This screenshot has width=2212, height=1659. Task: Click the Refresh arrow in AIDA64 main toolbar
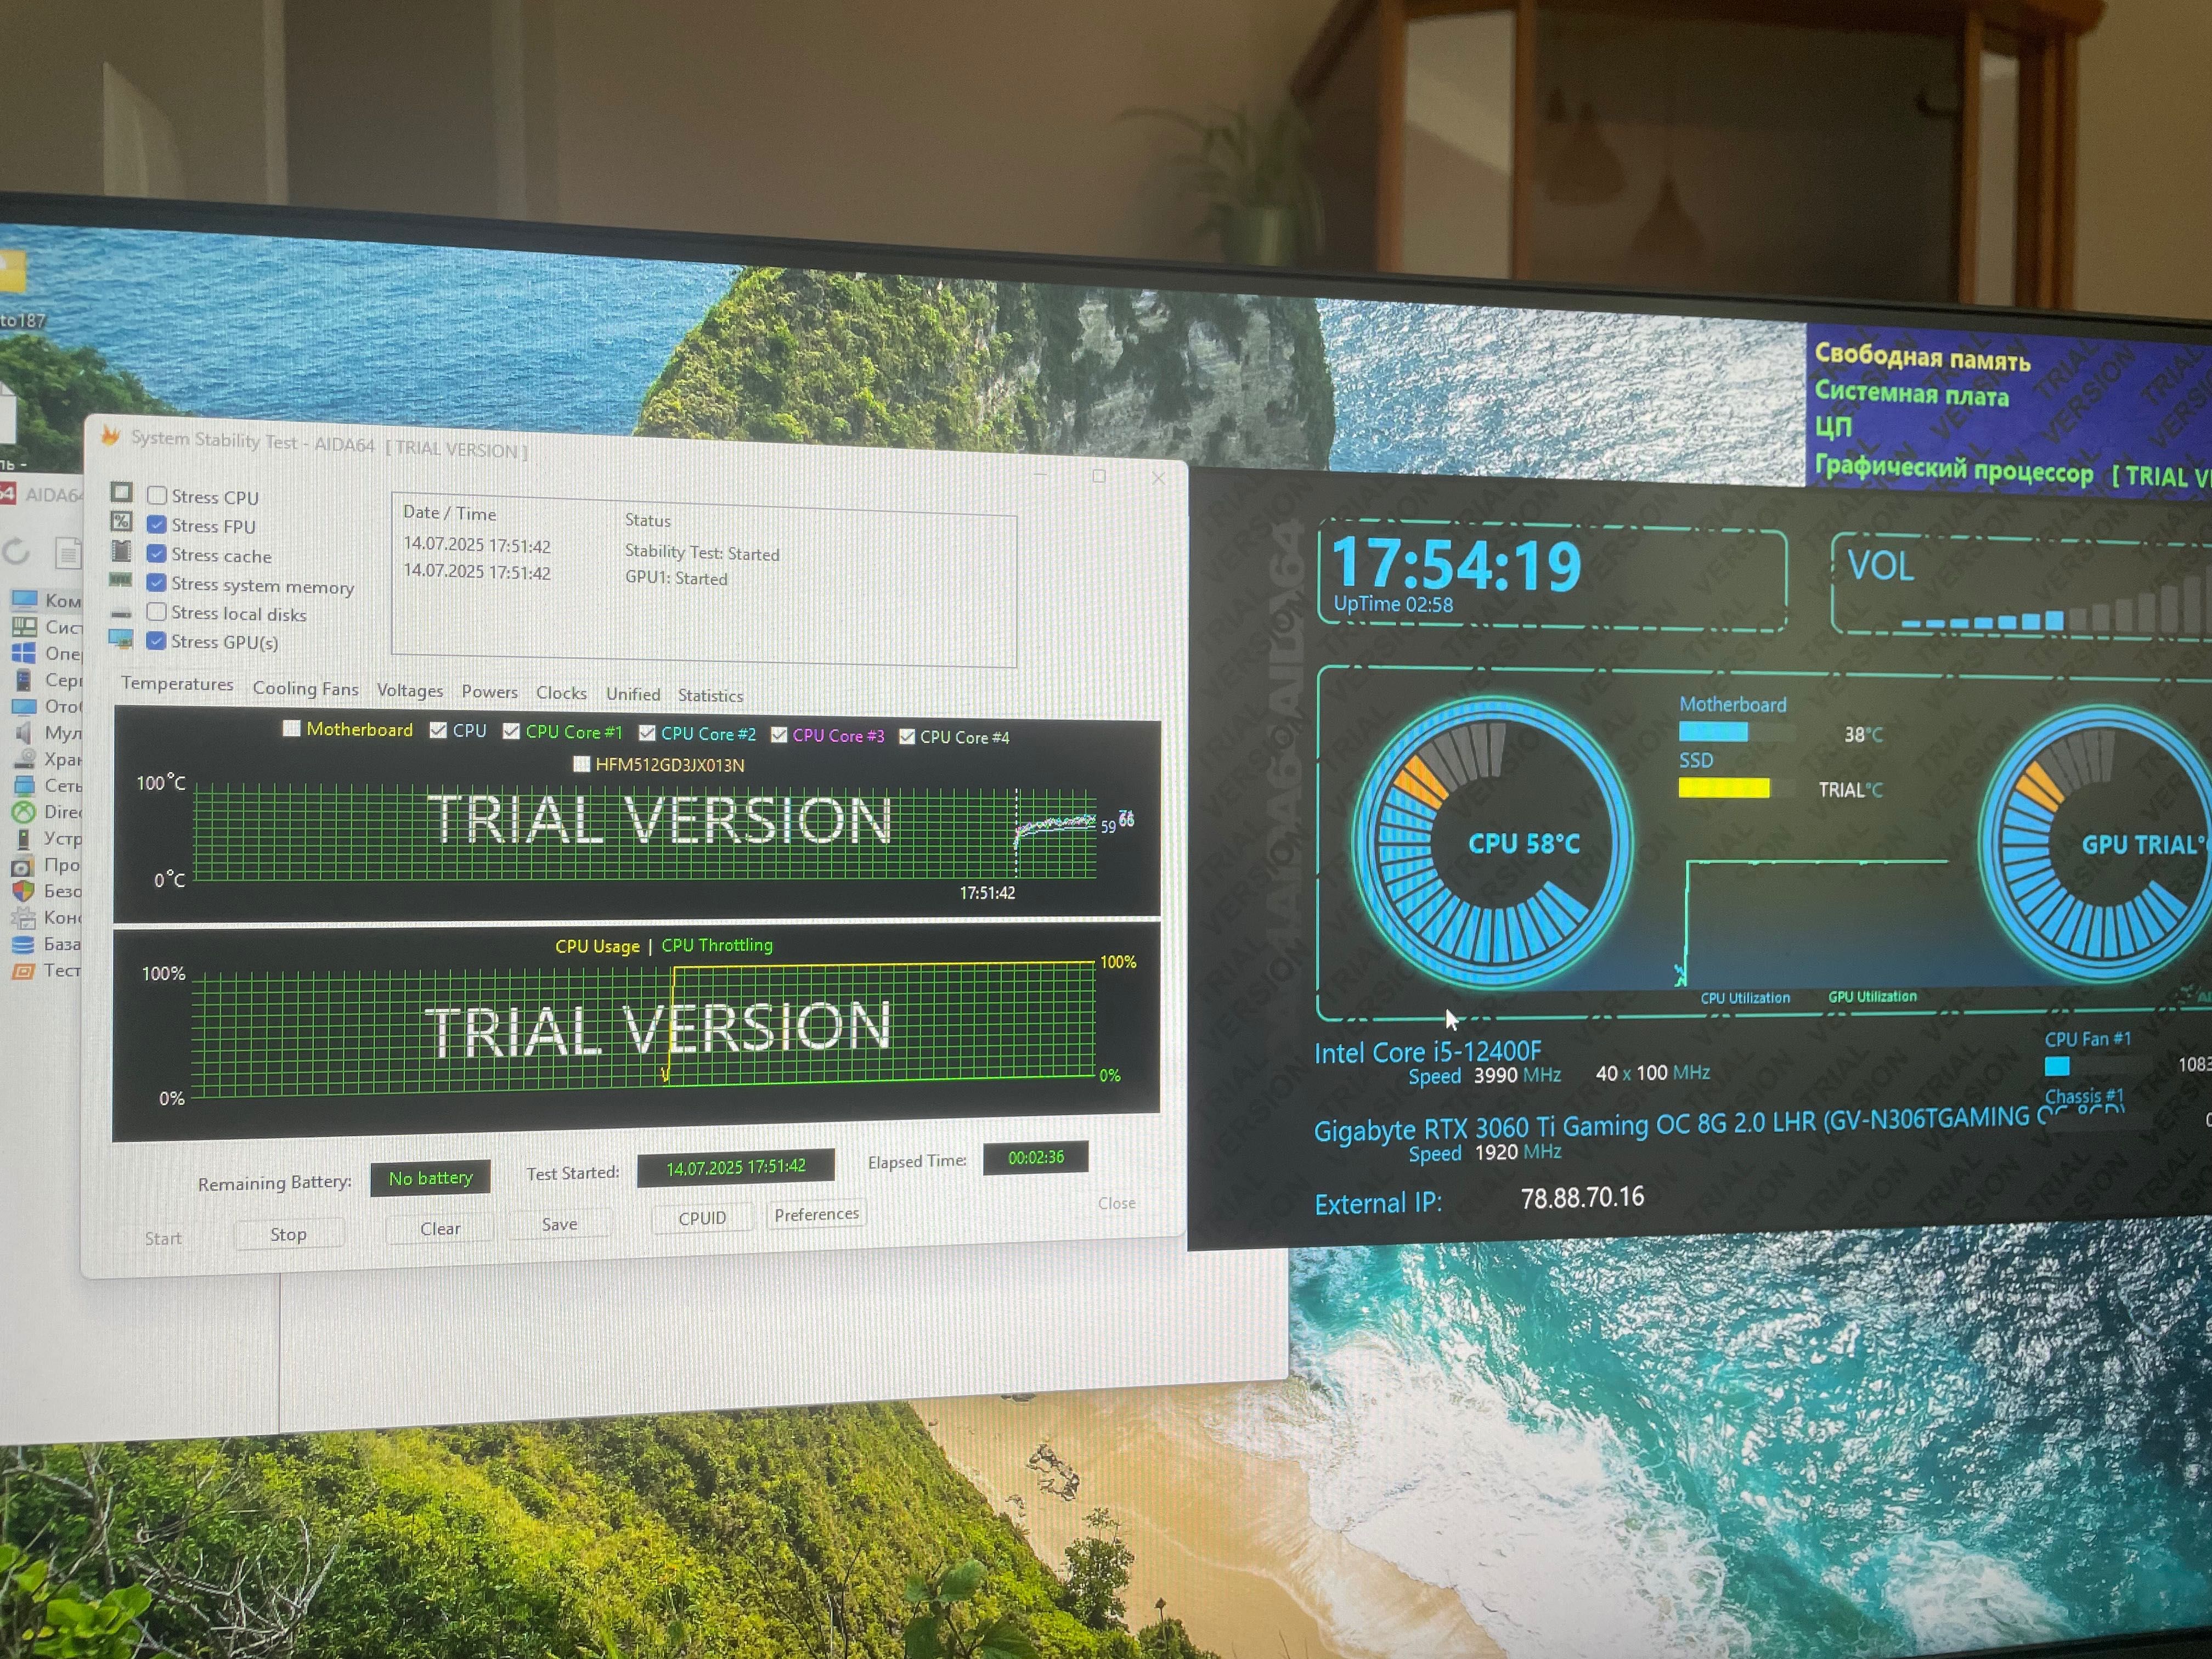pyautogui.click(x=17, y=551)
